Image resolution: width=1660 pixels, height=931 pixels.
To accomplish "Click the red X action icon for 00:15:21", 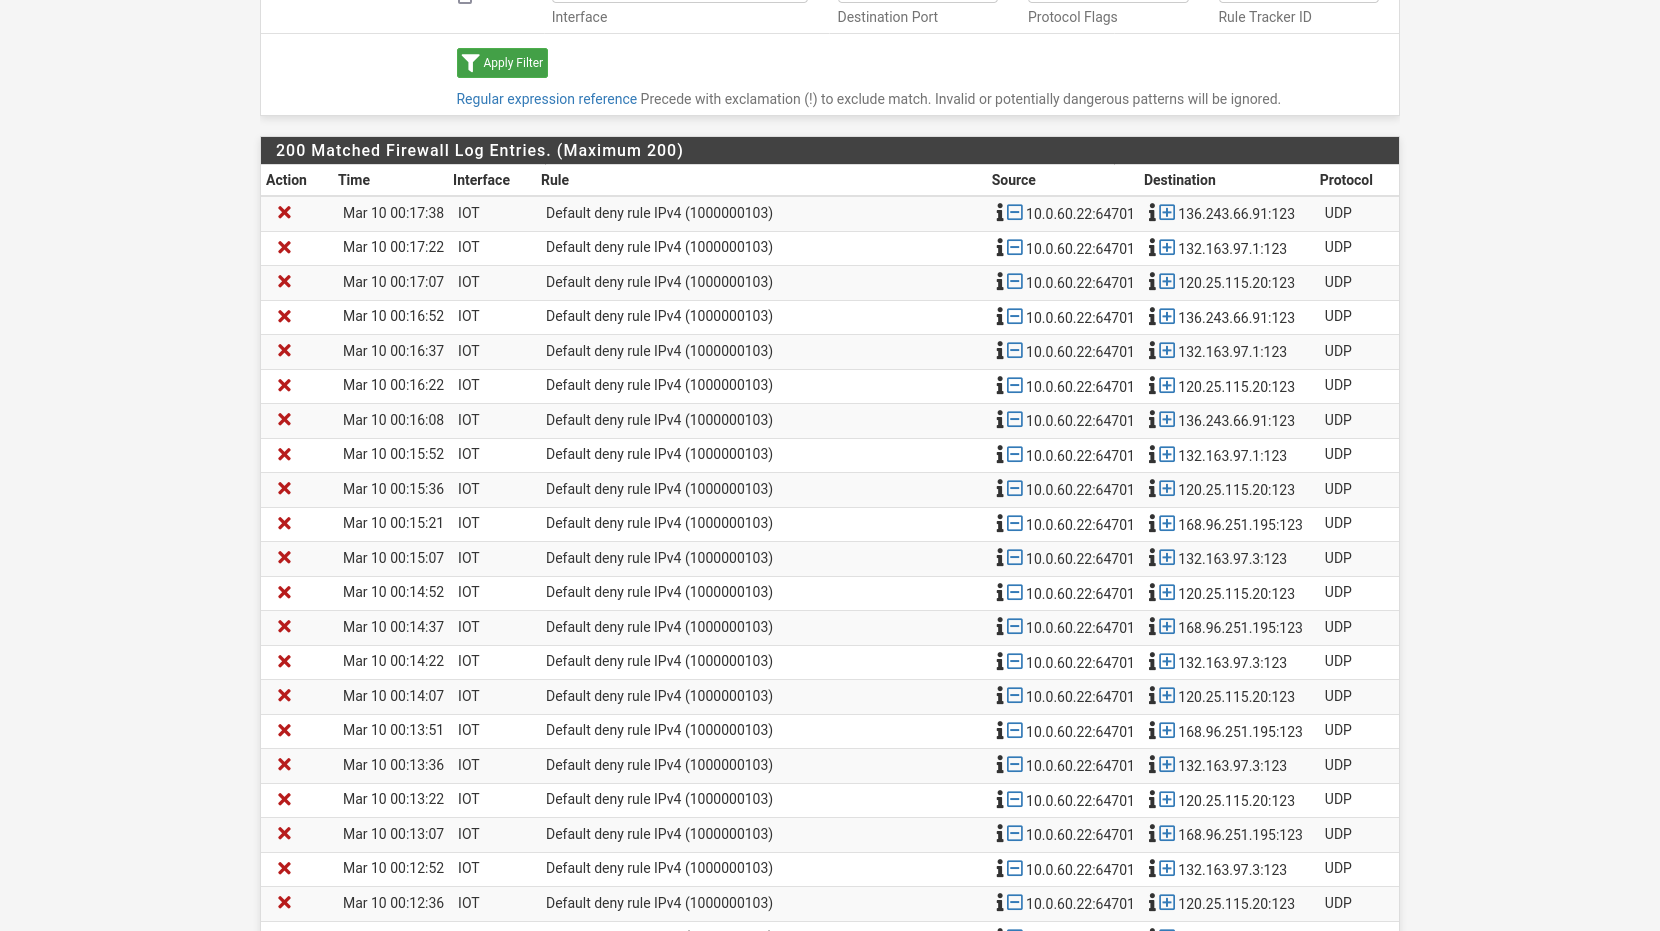I will (x=285, y=523).
